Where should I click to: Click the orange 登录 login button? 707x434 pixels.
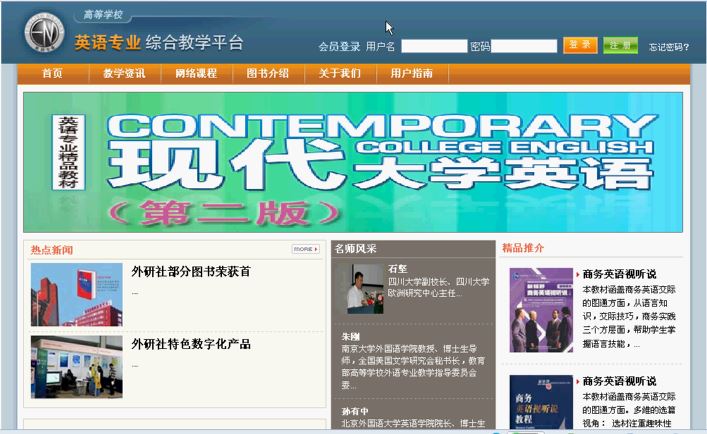click(x=580, y=45)
